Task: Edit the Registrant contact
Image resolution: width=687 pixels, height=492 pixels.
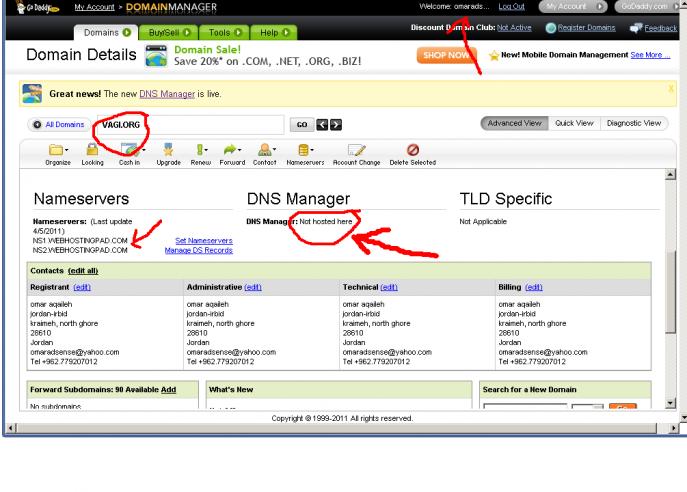Action: pos(82,287)
